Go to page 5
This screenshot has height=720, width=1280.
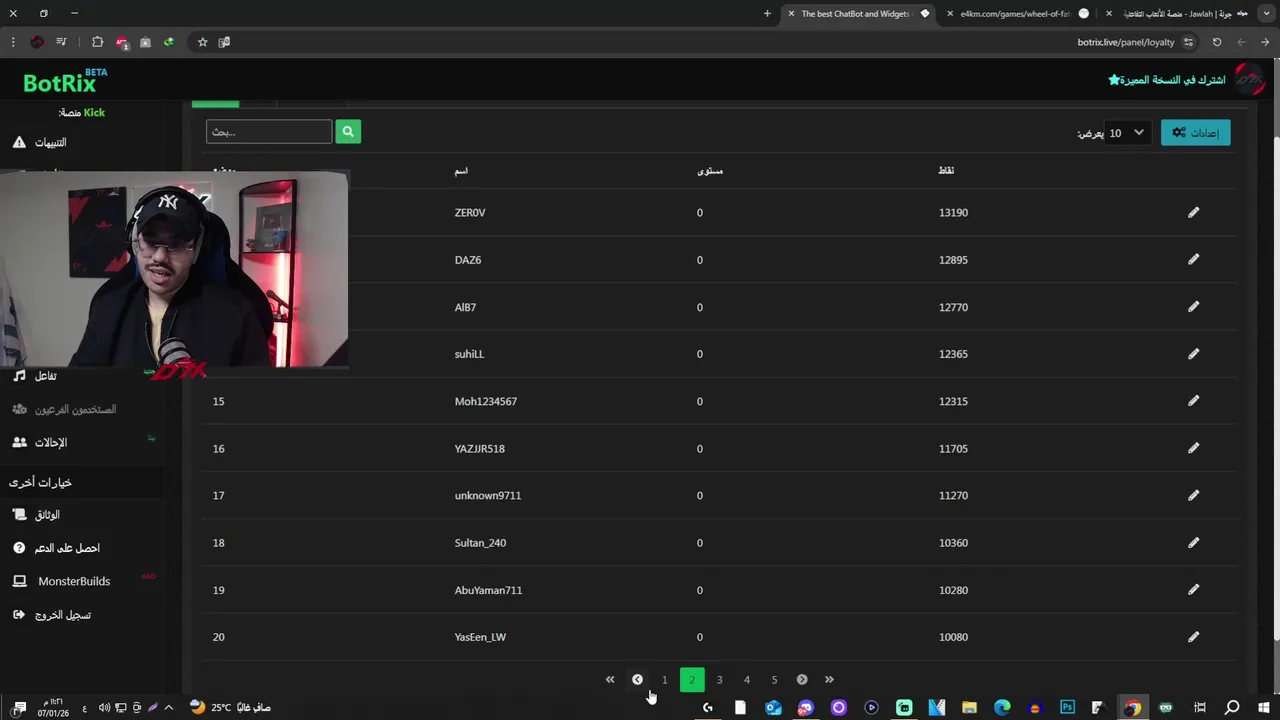coord(774,680)
